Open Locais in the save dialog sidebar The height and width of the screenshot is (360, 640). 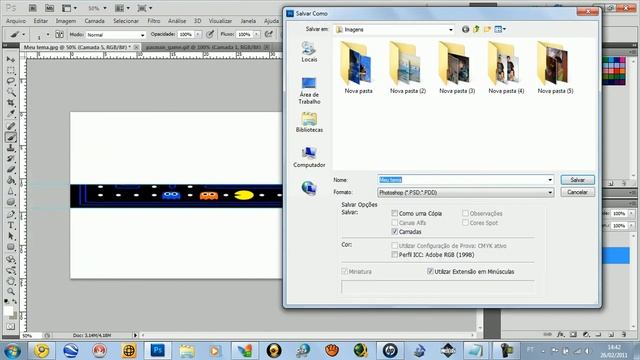309,52
